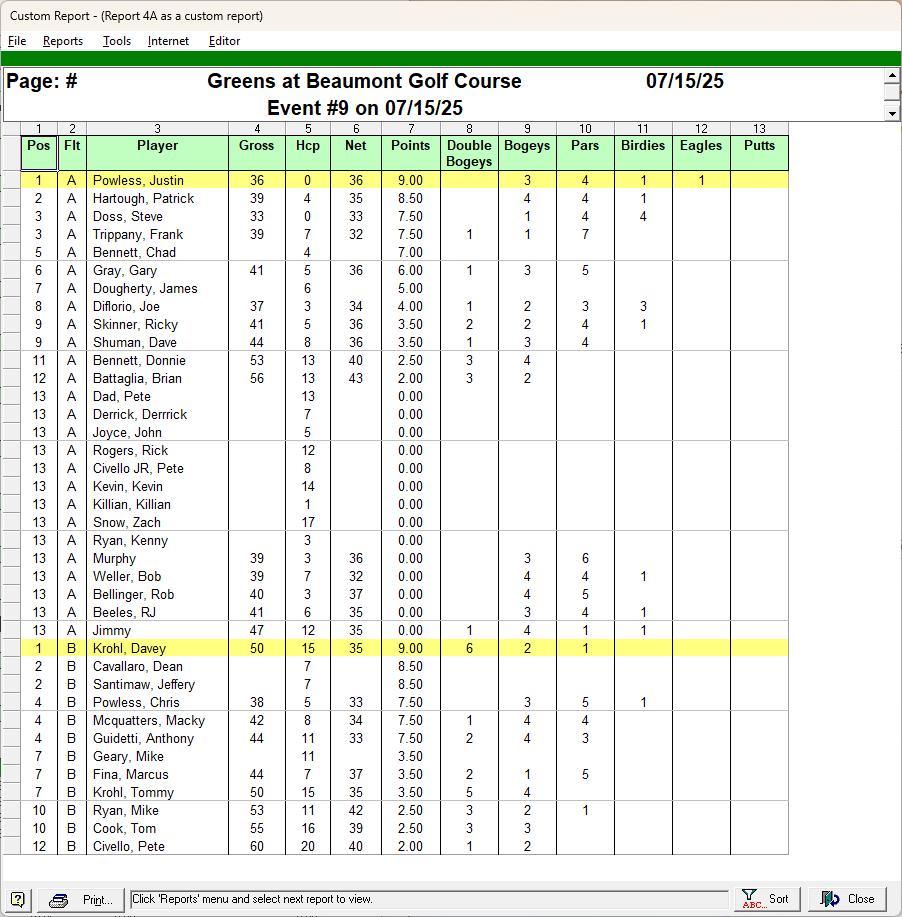The height and width of the screenshot is (917, 902).
Task: Open the Internet menu
Action: (x=168, y=41)
